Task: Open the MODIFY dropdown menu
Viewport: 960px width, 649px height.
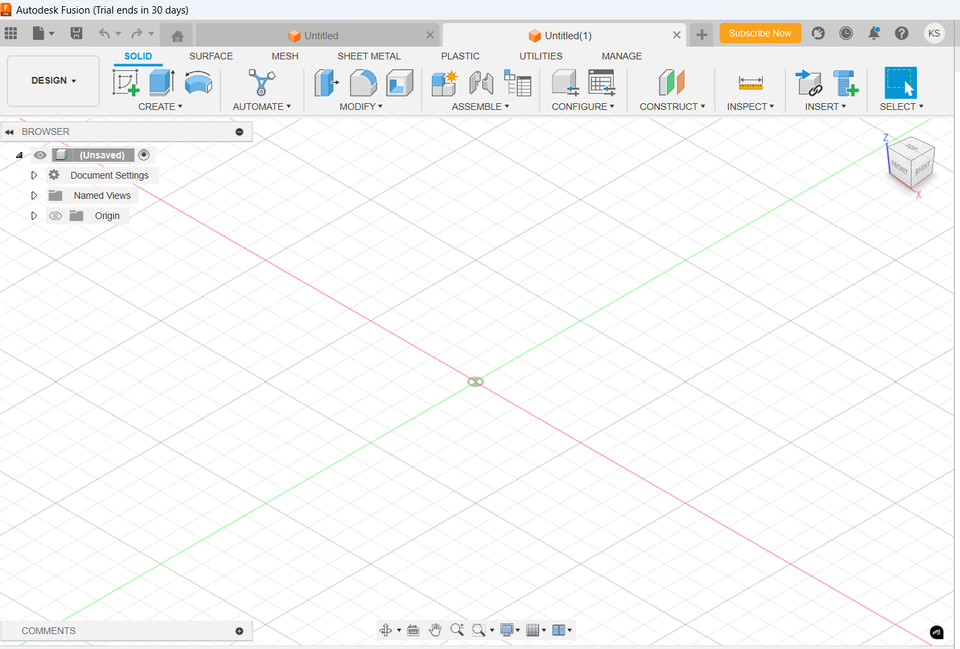Action: coord(361,107)
